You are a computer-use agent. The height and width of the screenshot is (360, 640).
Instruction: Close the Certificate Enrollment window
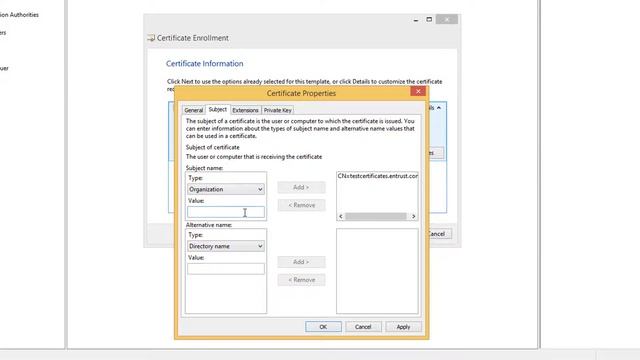(447, 19)
